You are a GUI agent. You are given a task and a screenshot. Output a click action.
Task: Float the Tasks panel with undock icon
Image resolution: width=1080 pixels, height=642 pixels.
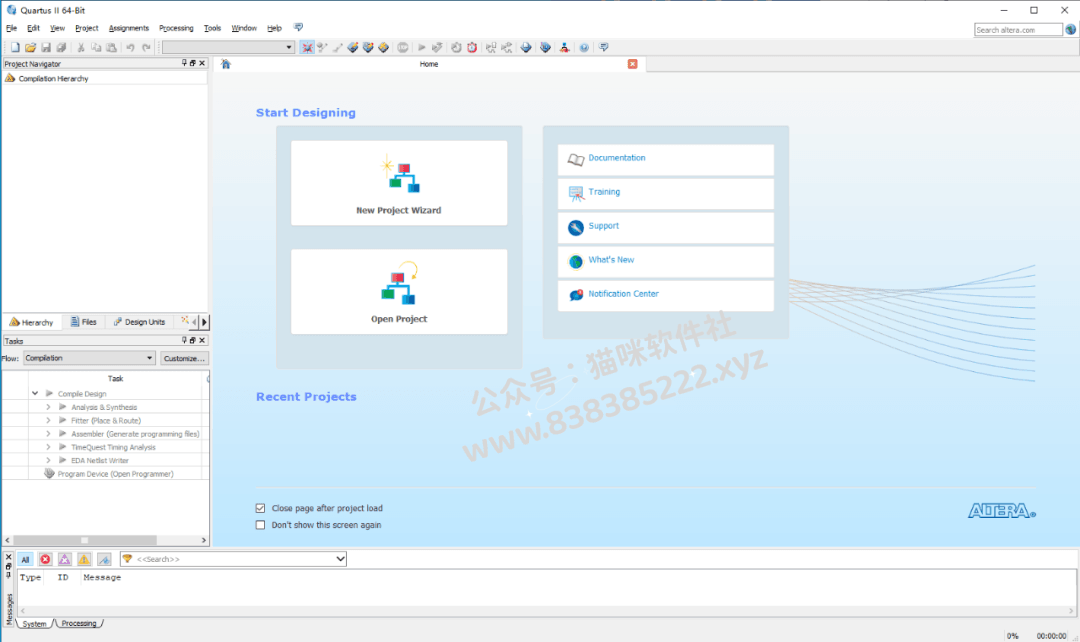[193, 340]
